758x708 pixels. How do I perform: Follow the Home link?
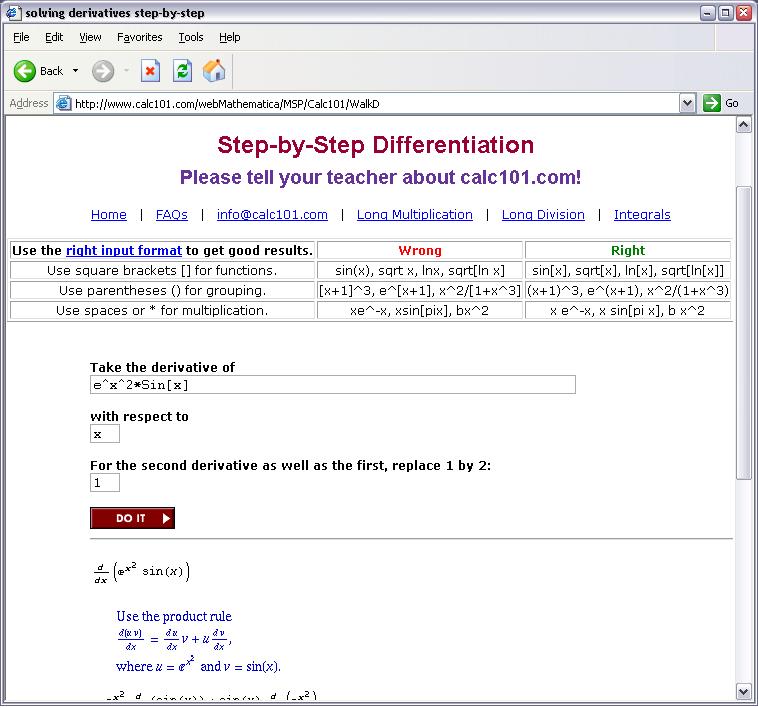point(109,215)
